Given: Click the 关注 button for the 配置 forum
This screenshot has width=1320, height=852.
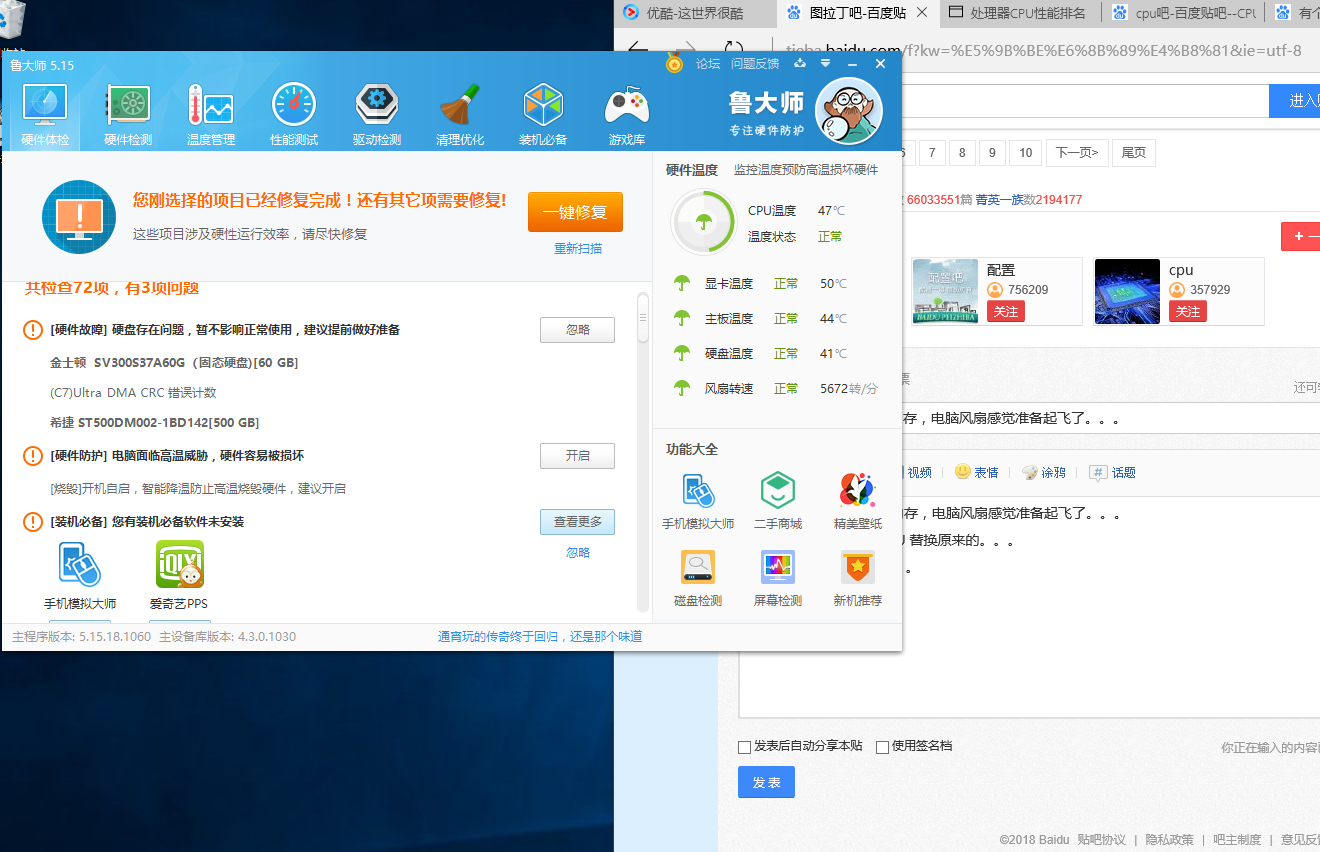Looking at the screenshot, I should click(1006, 312).
